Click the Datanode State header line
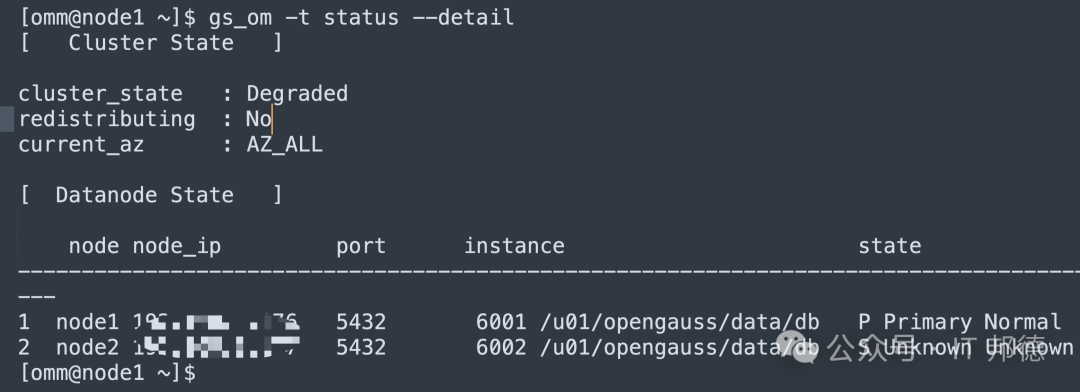Image resolution: width=1080 pixels, height=392 pixels. point(151,195)
